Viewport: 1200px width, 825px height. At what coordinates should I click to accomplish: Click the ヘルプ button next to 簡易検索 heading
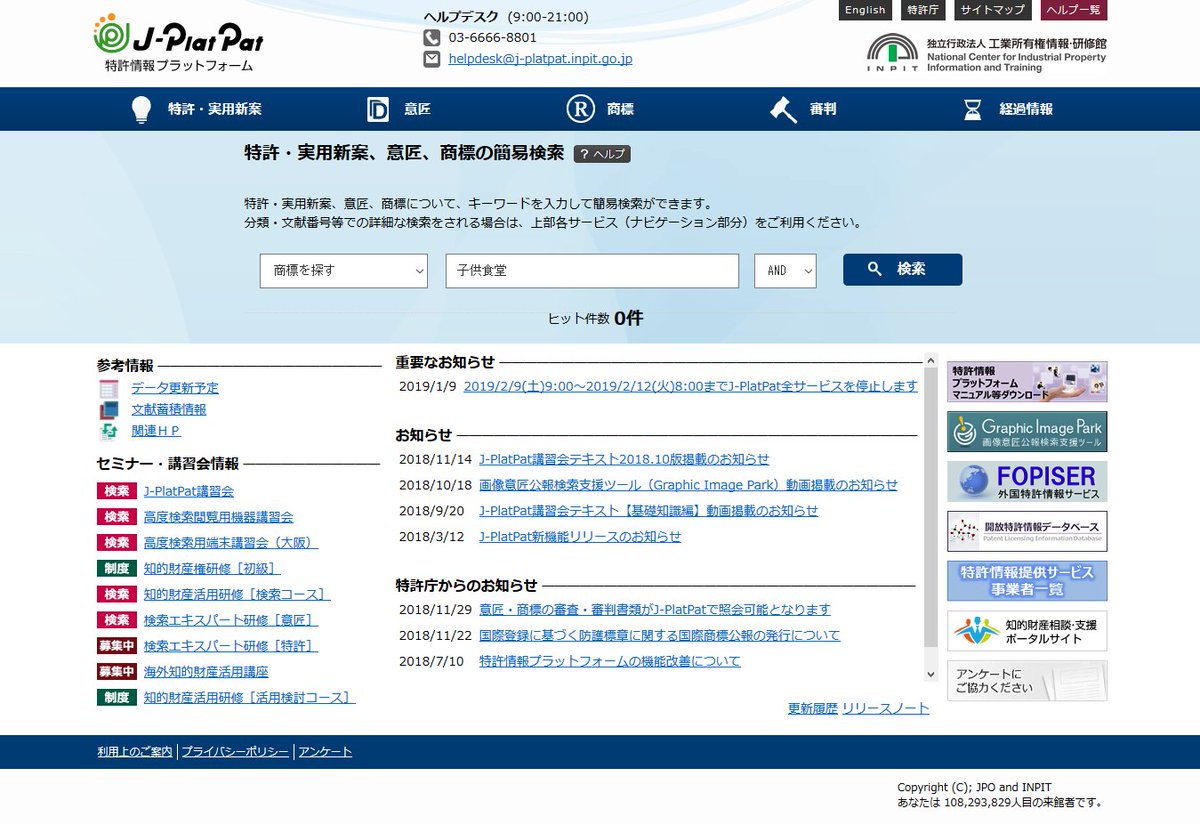point(602,154)
